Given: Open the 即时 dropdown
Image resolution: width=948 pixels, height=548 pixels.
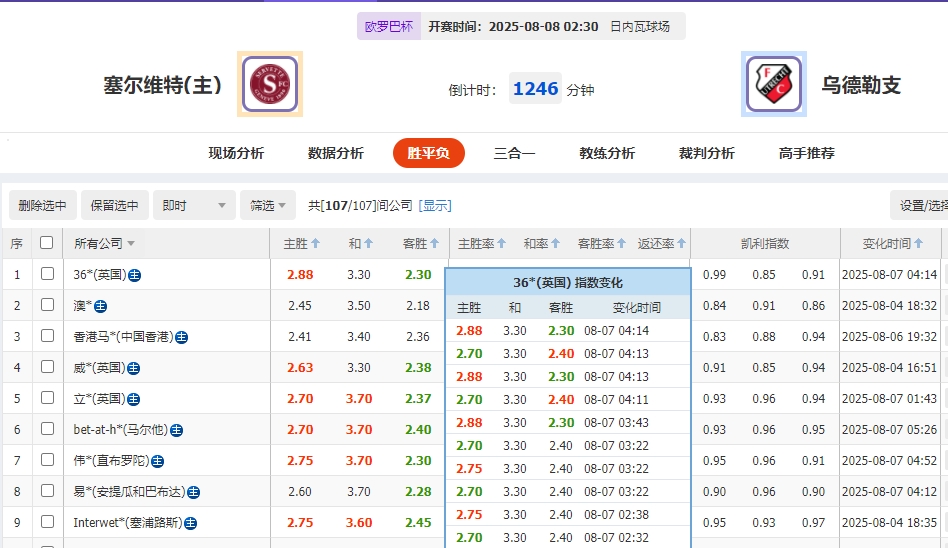Looking at the screenshot, I should [195, 205].
